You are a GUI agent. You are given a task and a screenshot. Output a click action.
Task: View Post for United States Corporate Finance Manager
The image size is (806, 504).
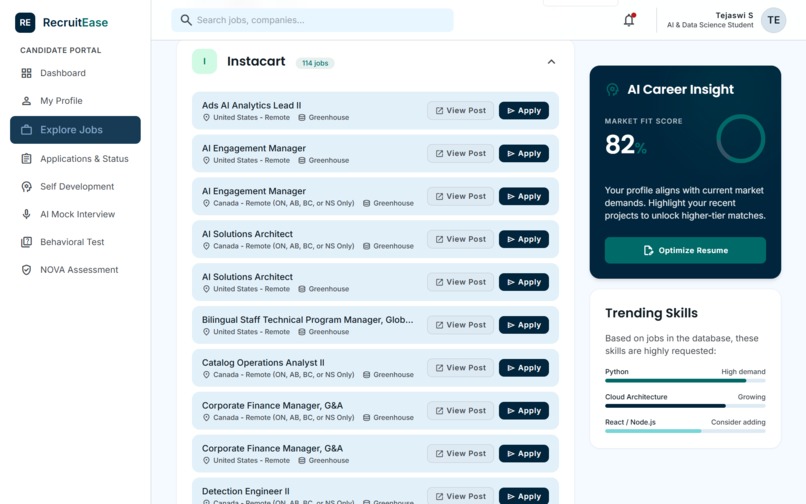click(461, 454)
